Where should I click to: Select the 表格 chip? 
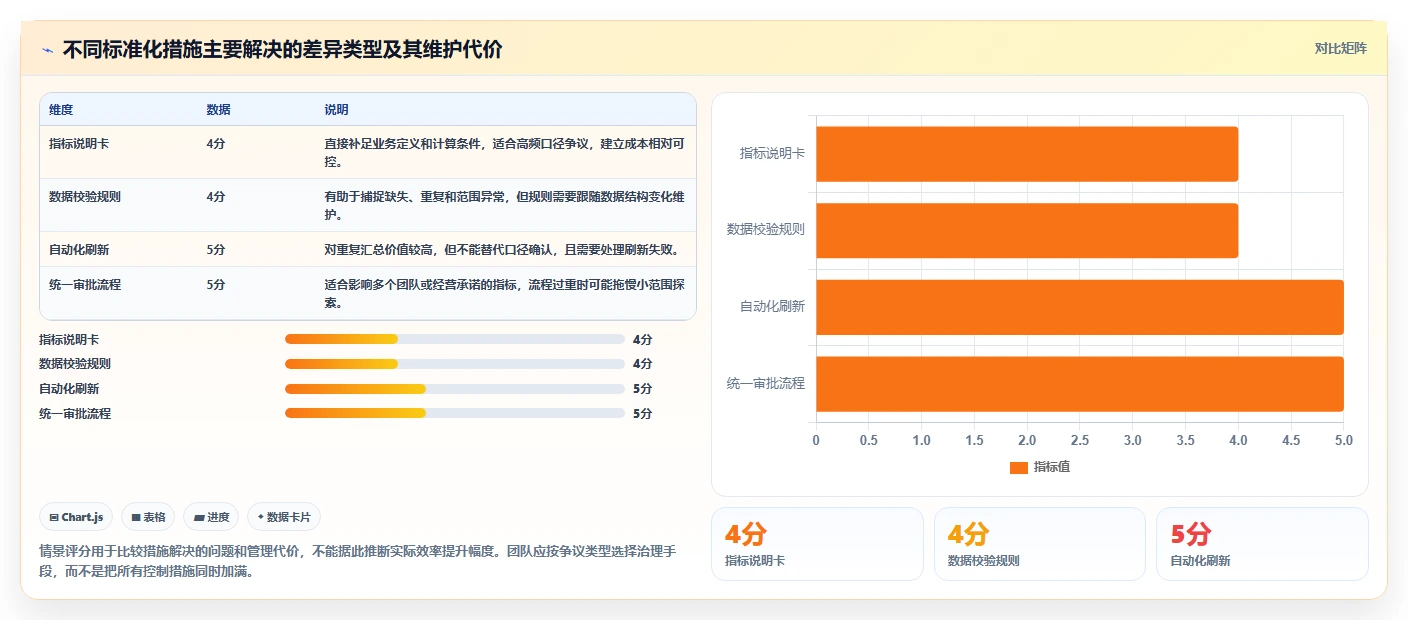click(148, 517)
